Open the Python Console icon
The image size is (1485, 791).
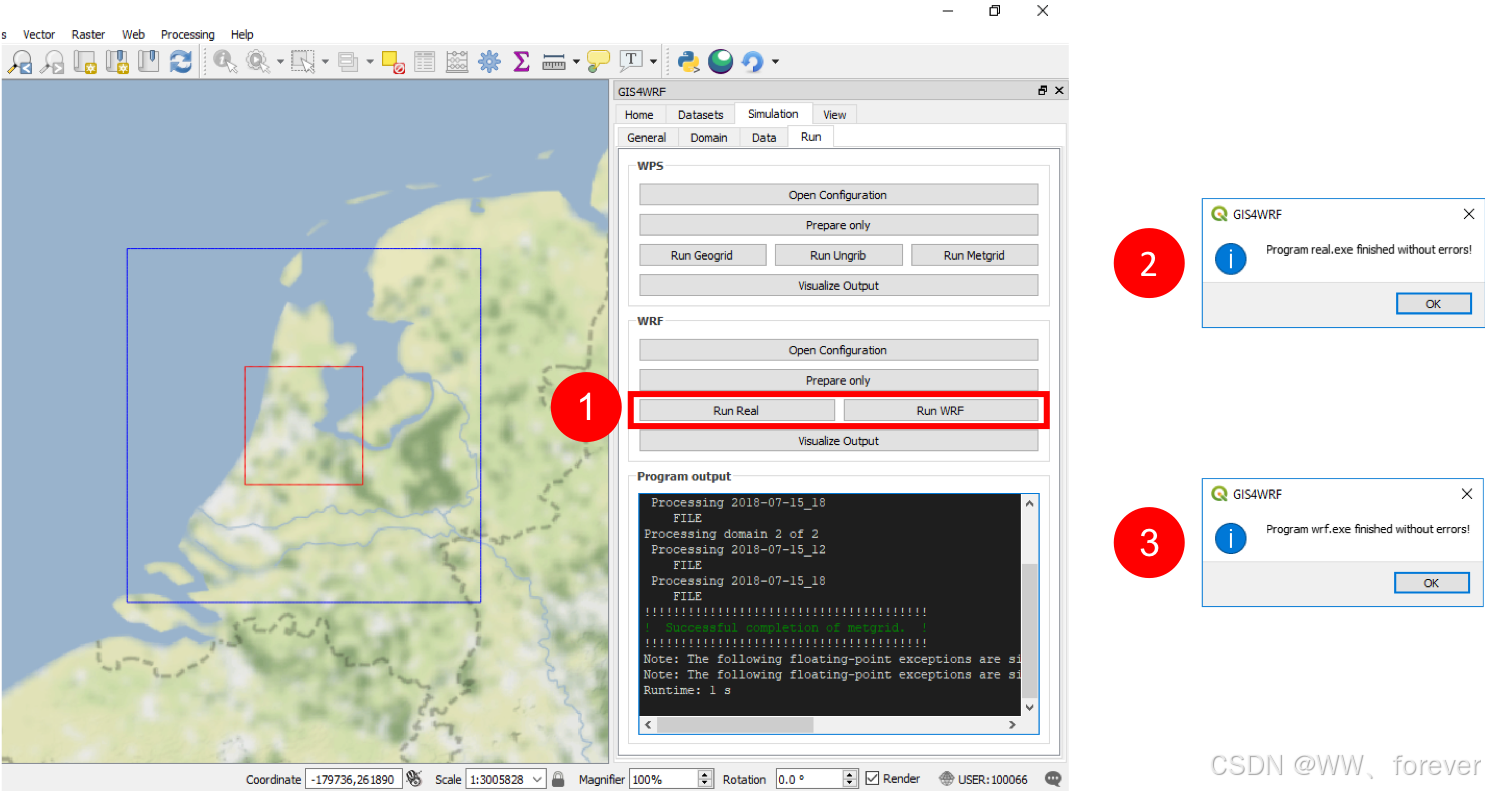pos(688,62)
